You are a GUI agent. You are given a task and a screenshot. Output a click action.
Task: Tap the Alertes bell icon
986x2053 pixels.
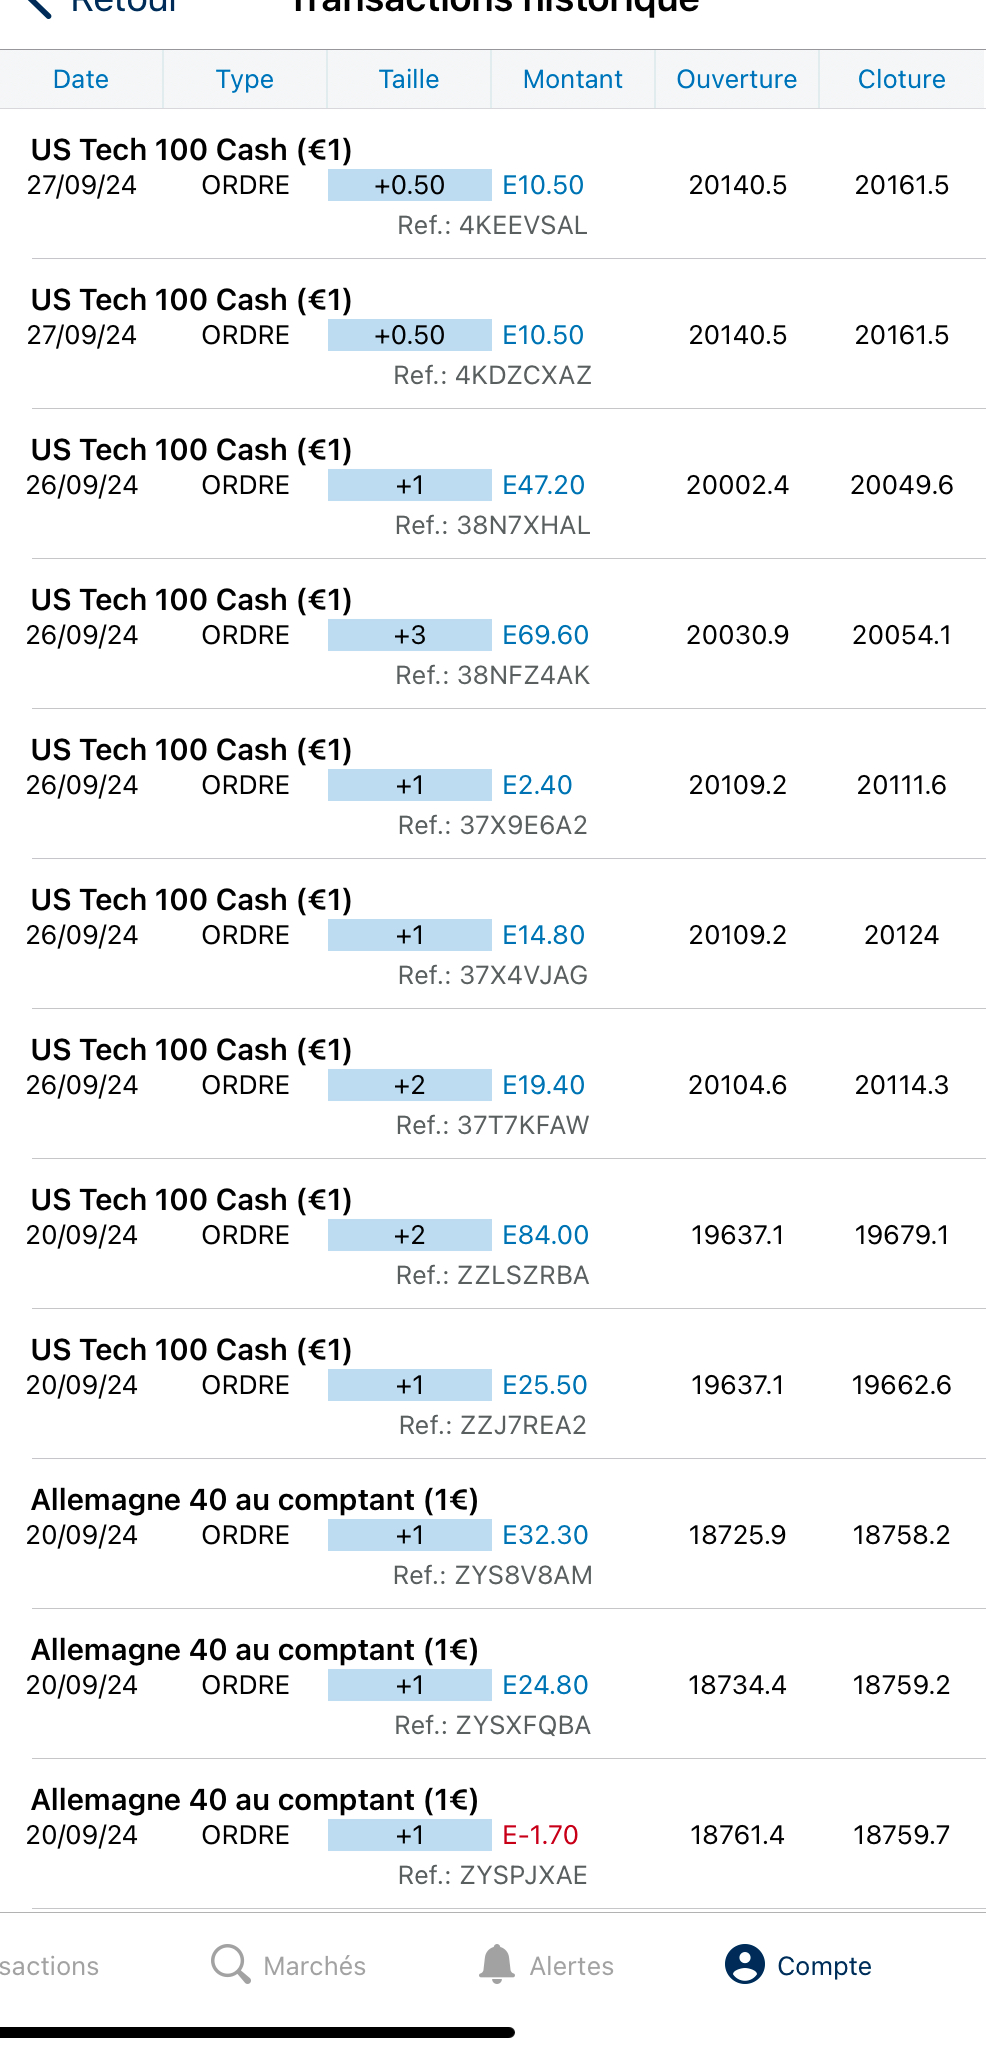(496, 1964)
